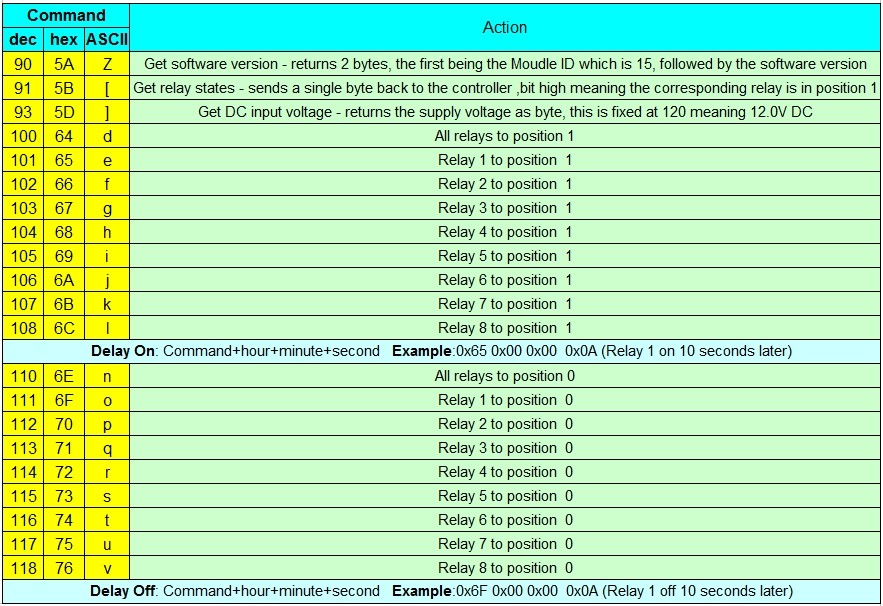Select 'Relay 2 to position 0' text
The height and width of the screenshot is (606, 883).
(x=505, y=424)
